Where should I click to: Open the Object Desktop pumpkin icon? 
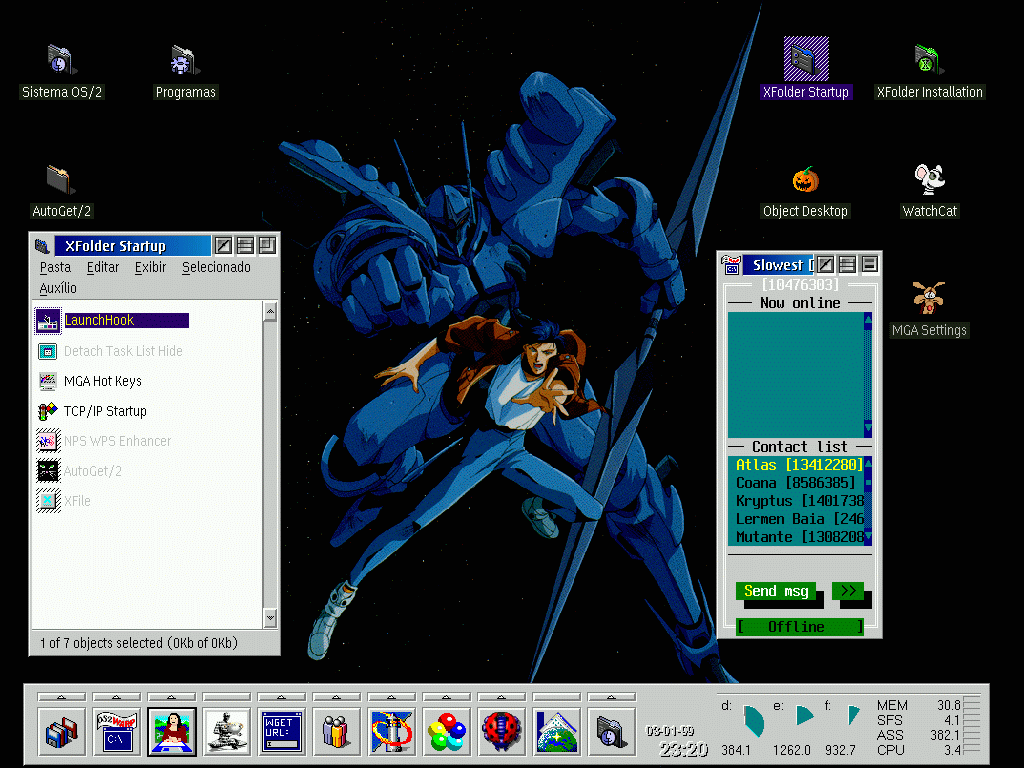[x=805, y=180]
